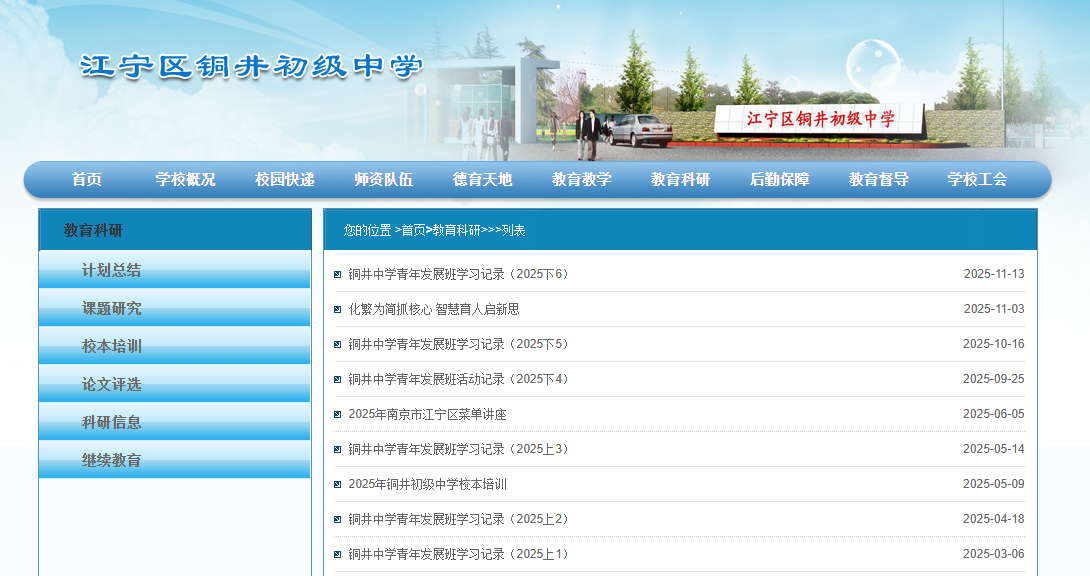Open the 继续教育 sidebar section
The image size is (1090, 576).
[113, 459]
